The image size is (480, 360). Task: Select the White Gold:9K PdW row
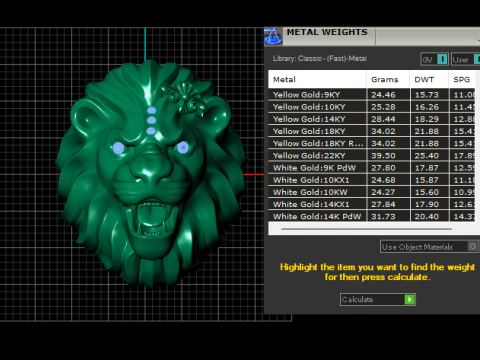click(x=372, y=168)
